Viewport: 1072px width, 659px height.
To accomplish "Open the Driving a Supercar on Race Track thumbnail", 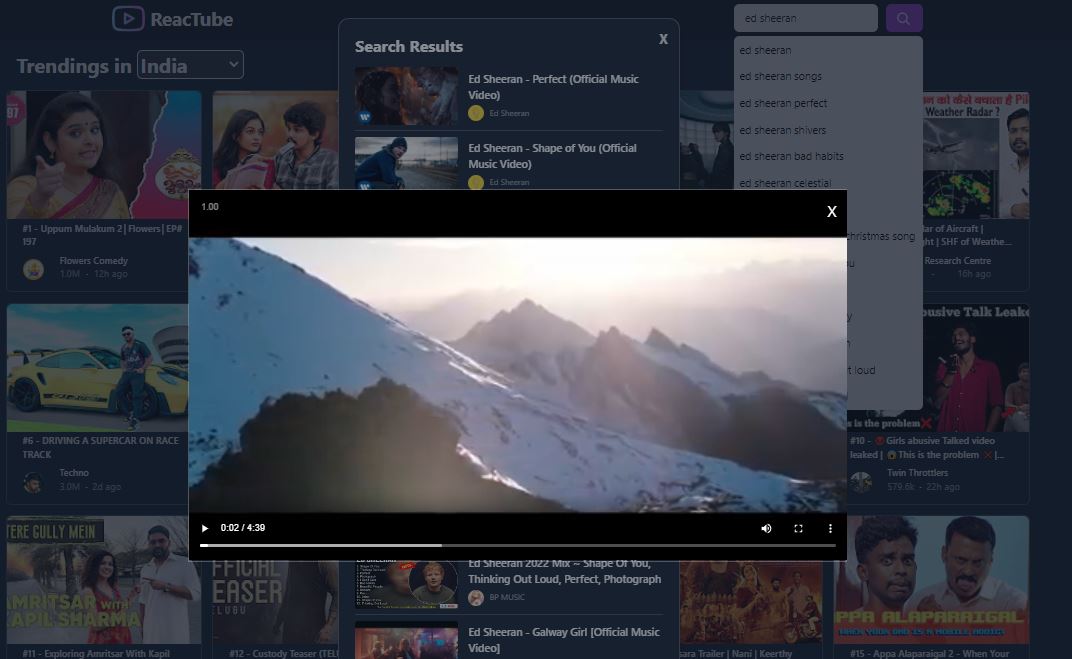I will [97, 368].
